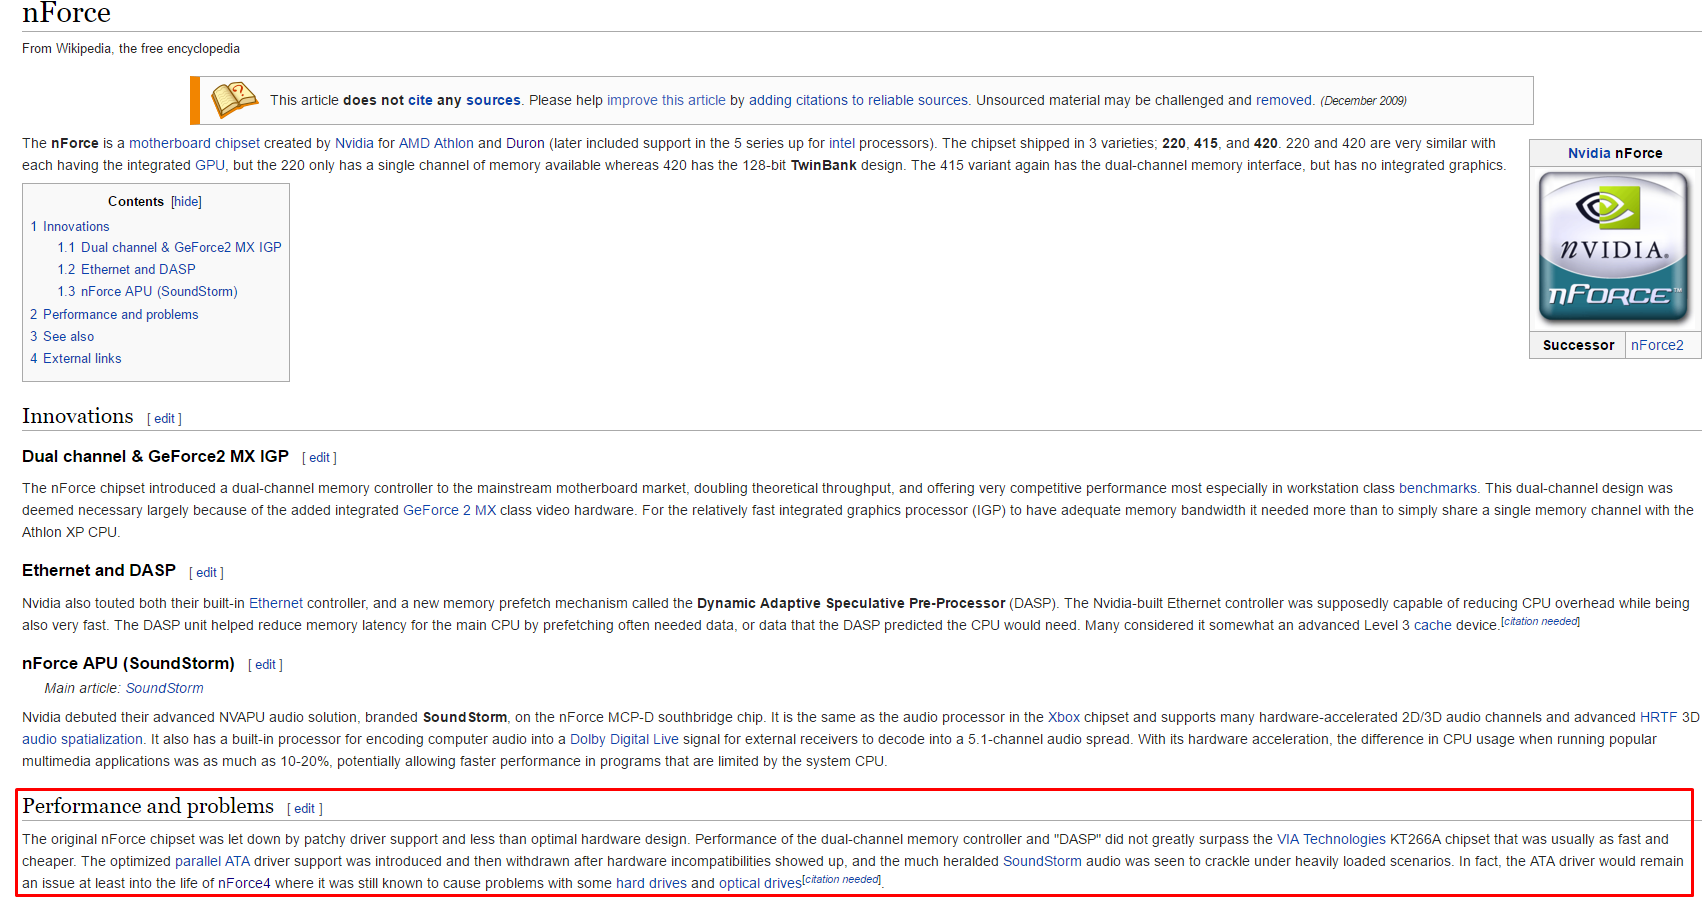Open 'adding citations to reliable sources' link
The height and width of the screenshot is (908, 1708).
(x=858, y=101)
